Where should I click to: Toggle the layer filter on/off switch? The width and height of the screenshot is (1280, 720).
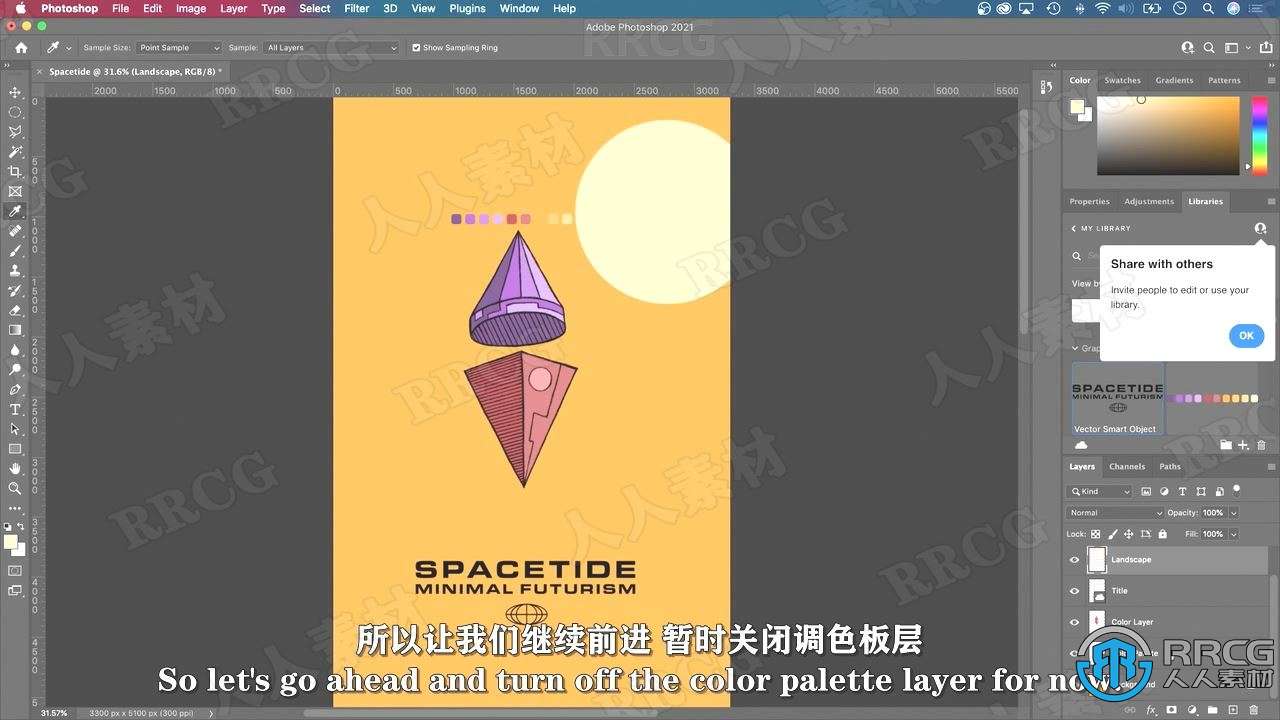tap(1237, 491)
